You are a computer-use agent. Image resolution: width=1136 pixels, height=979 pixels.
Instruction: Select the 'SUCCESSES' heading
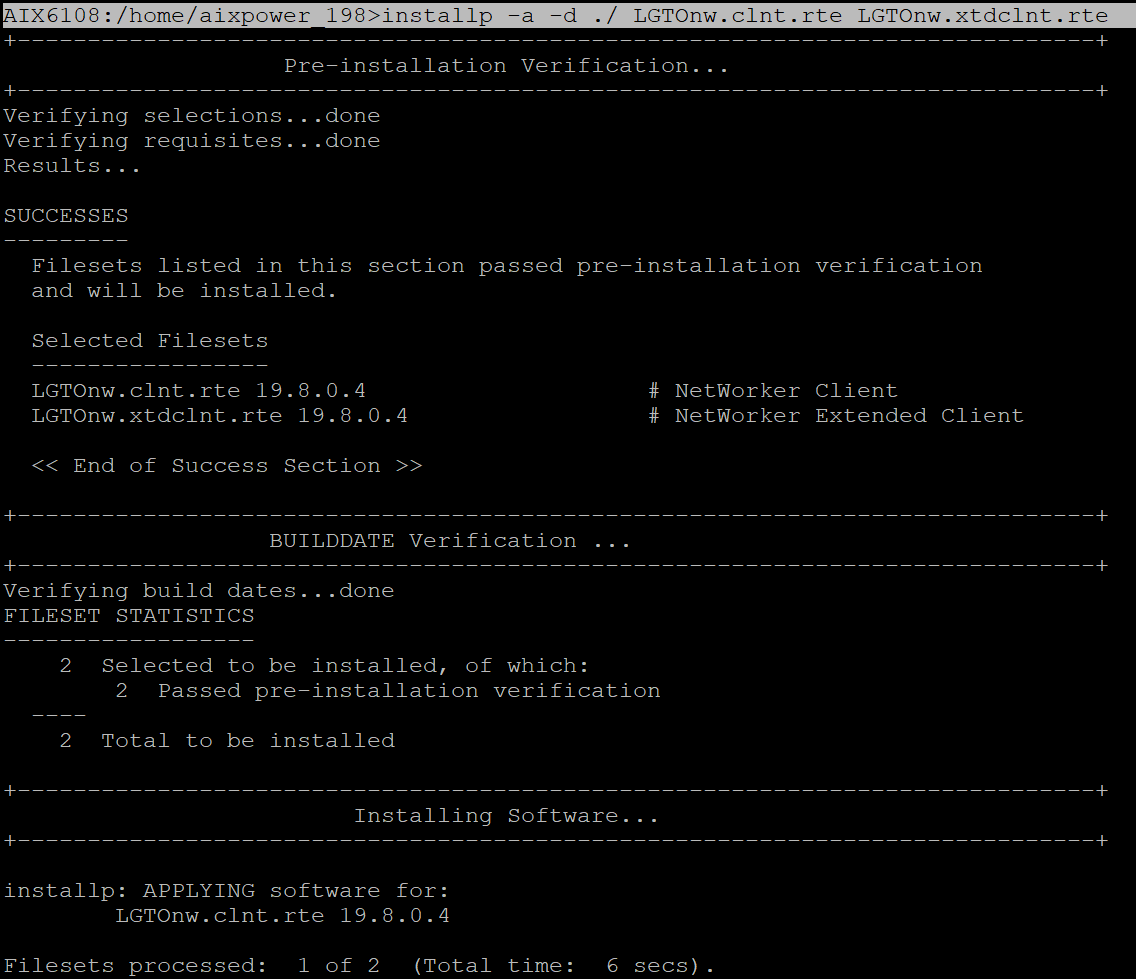[65, 216]
